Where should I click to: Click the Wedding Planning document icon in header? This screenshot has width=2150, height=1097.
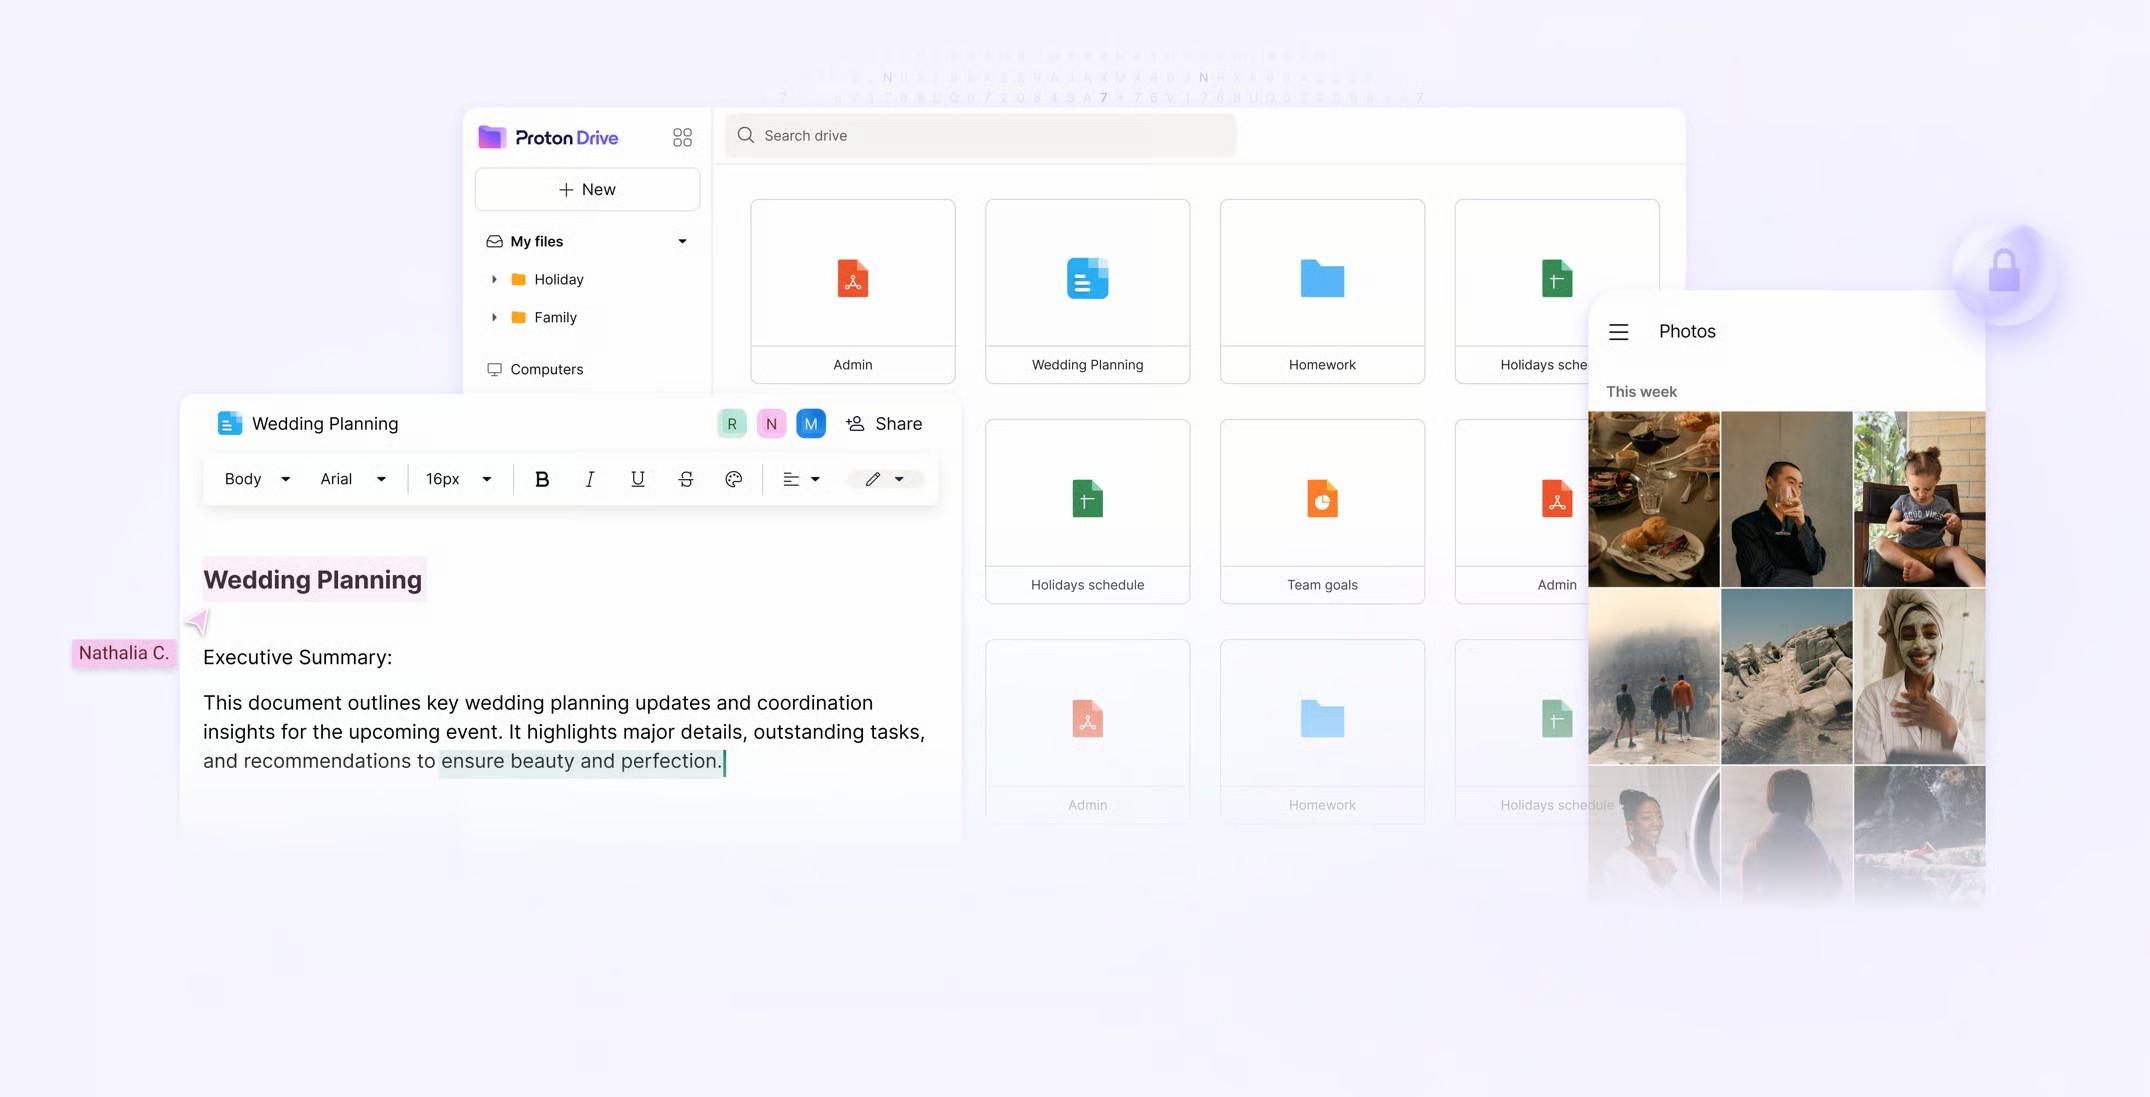tap(229, 423)
